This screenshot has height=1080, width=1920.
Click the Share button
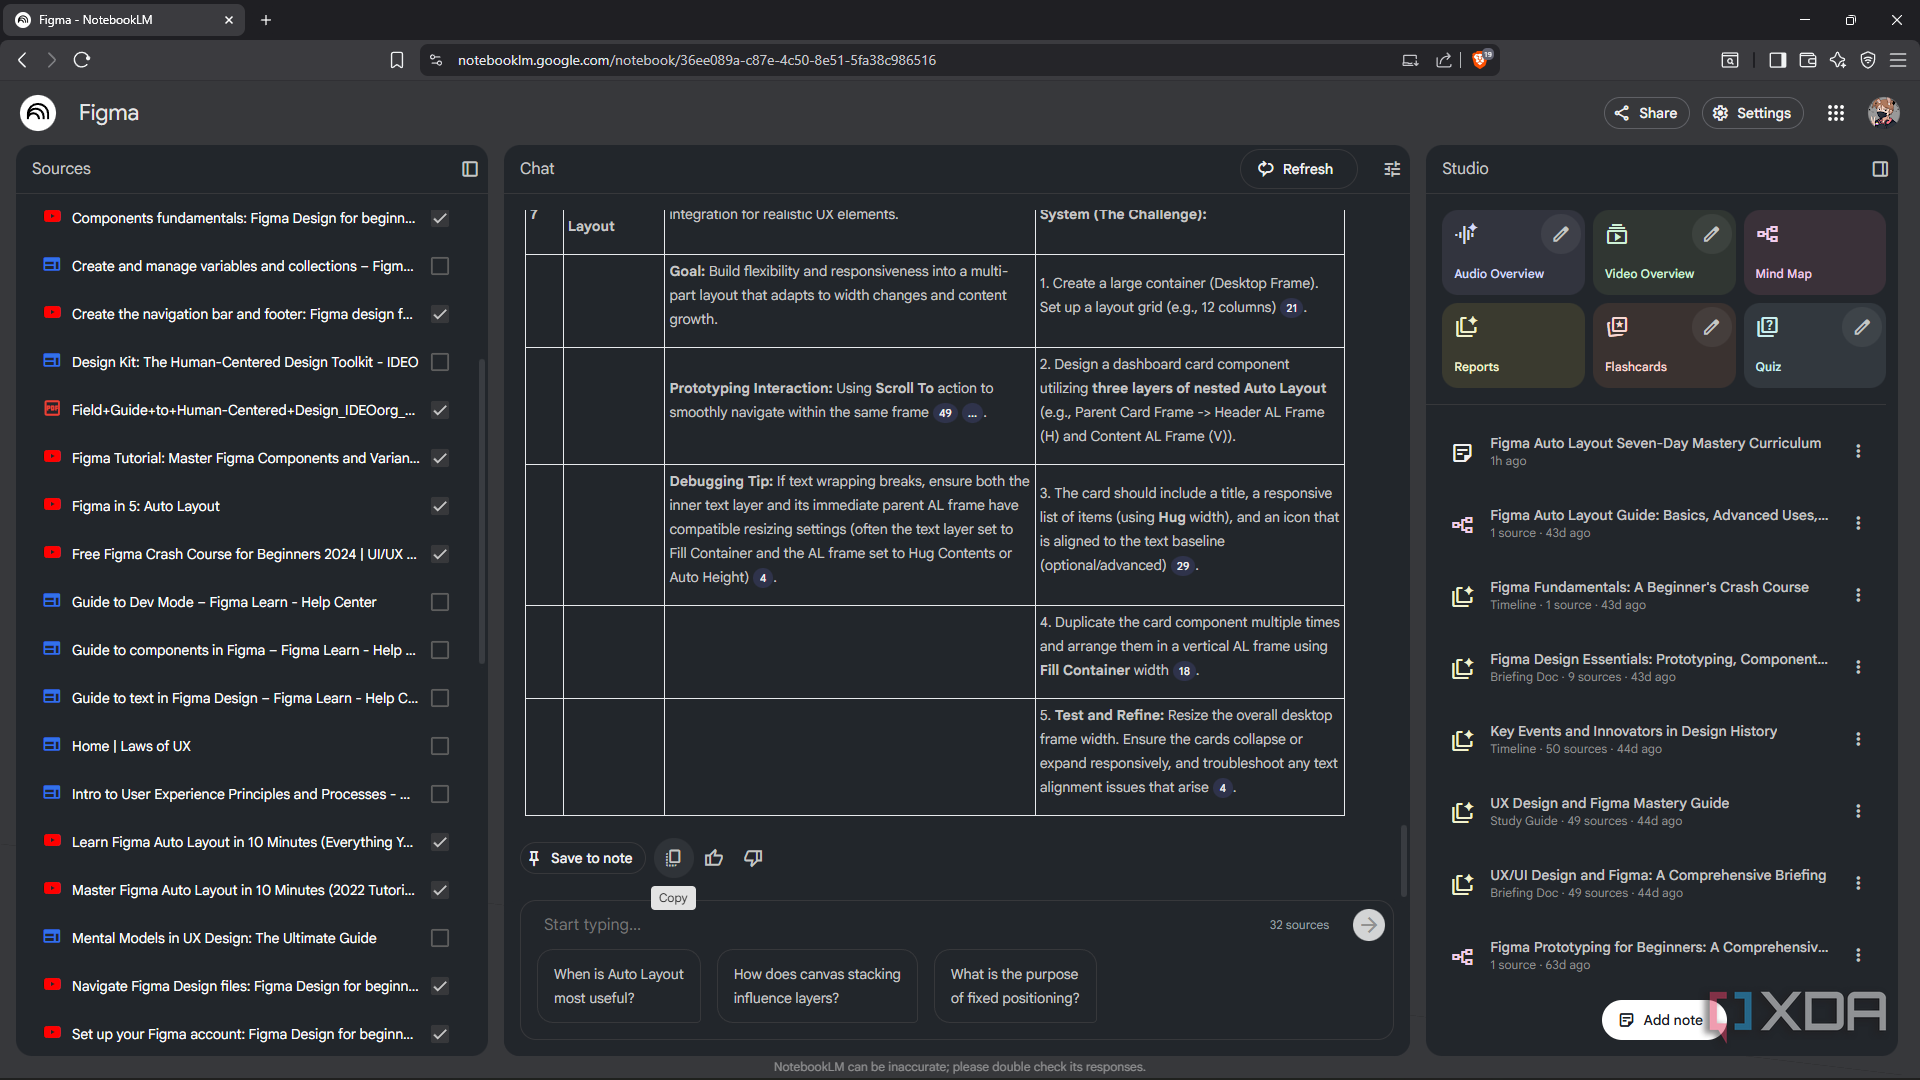point(1646,113)
